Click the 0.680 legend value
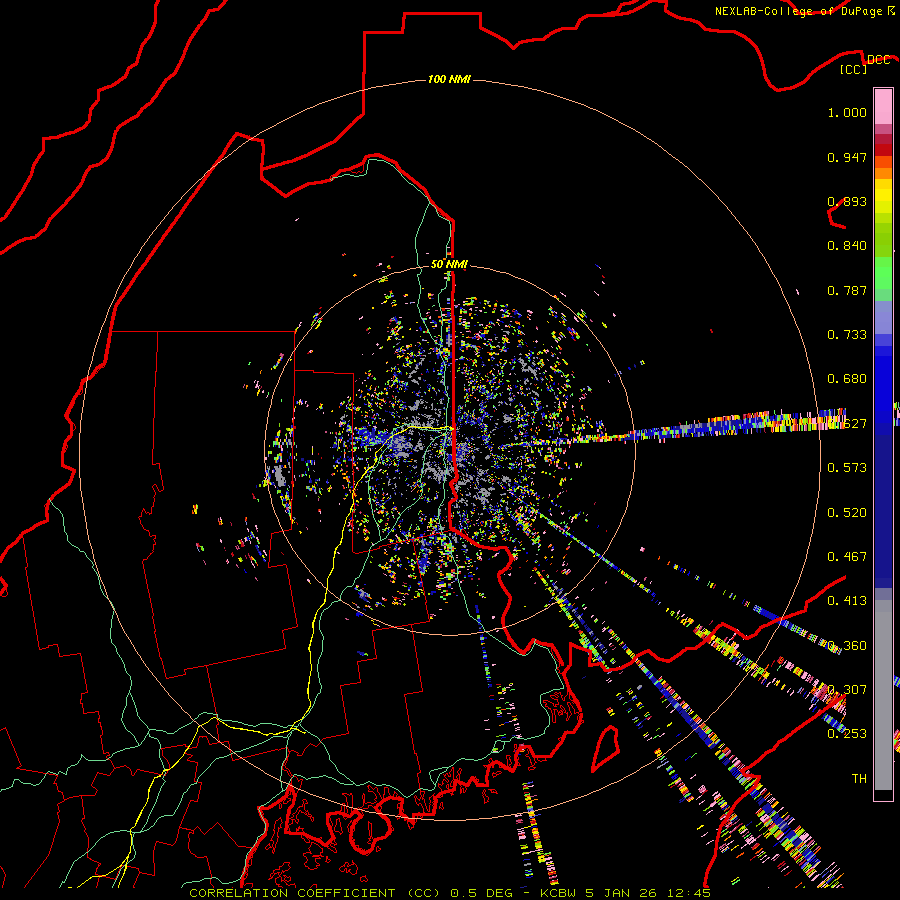The height and width of the screenshot is (900, 900). pyautogui.click(x=847, y=379)
